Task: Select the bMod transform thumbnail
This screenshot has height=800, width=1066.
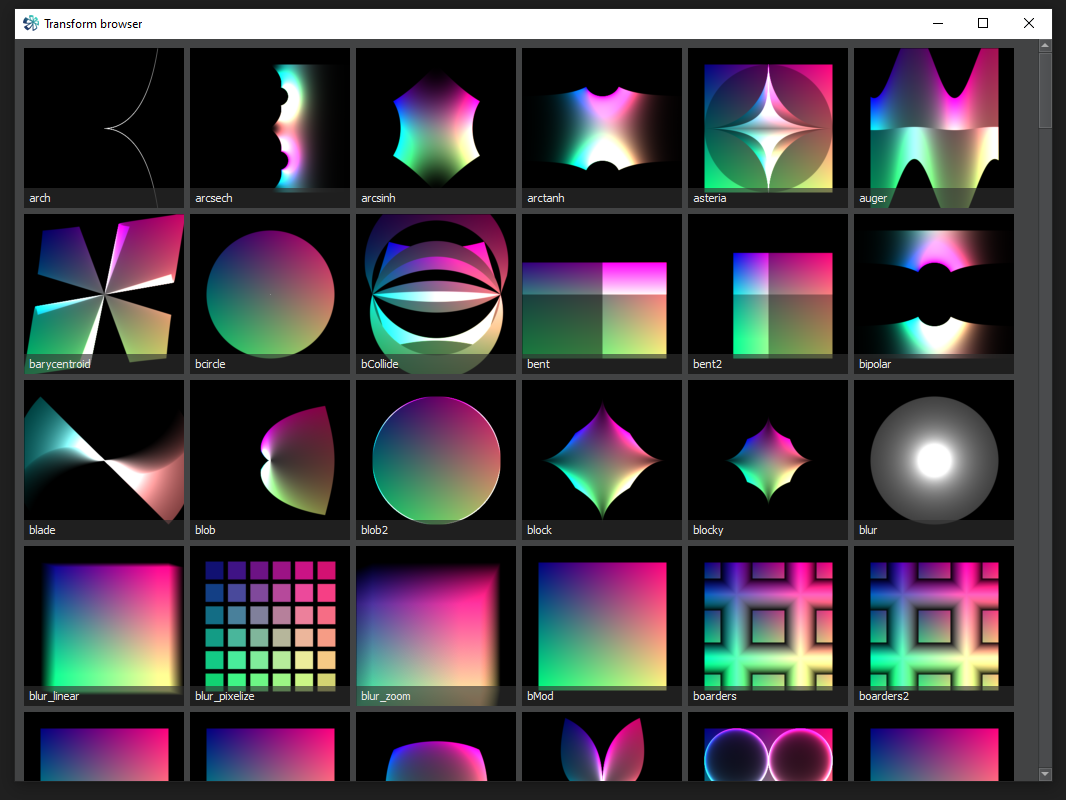Action: [602, 625]
